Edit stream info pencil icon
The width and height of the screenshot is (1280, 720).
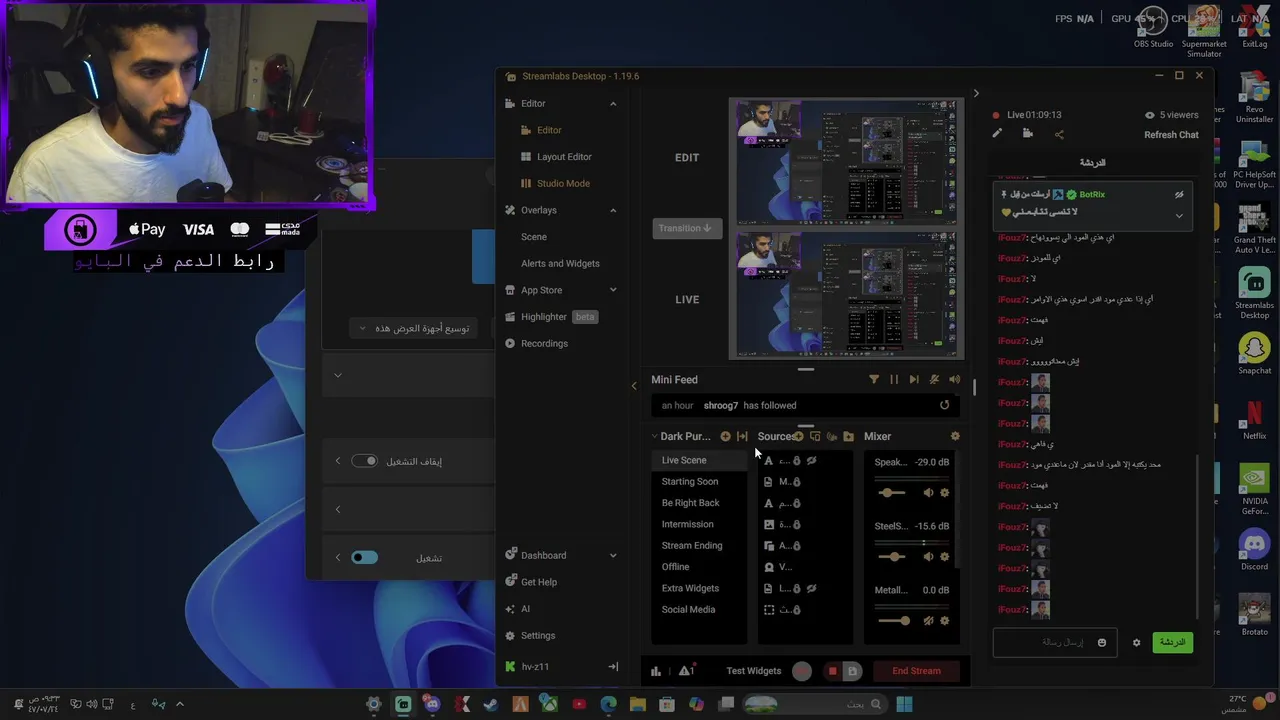click(997, 134)
